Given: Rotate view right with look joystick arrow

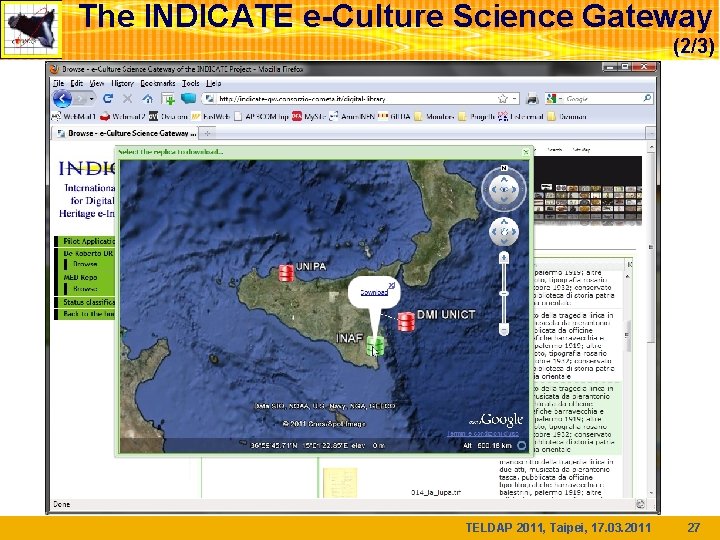Looking at the screenshot, I should [514, 189].
